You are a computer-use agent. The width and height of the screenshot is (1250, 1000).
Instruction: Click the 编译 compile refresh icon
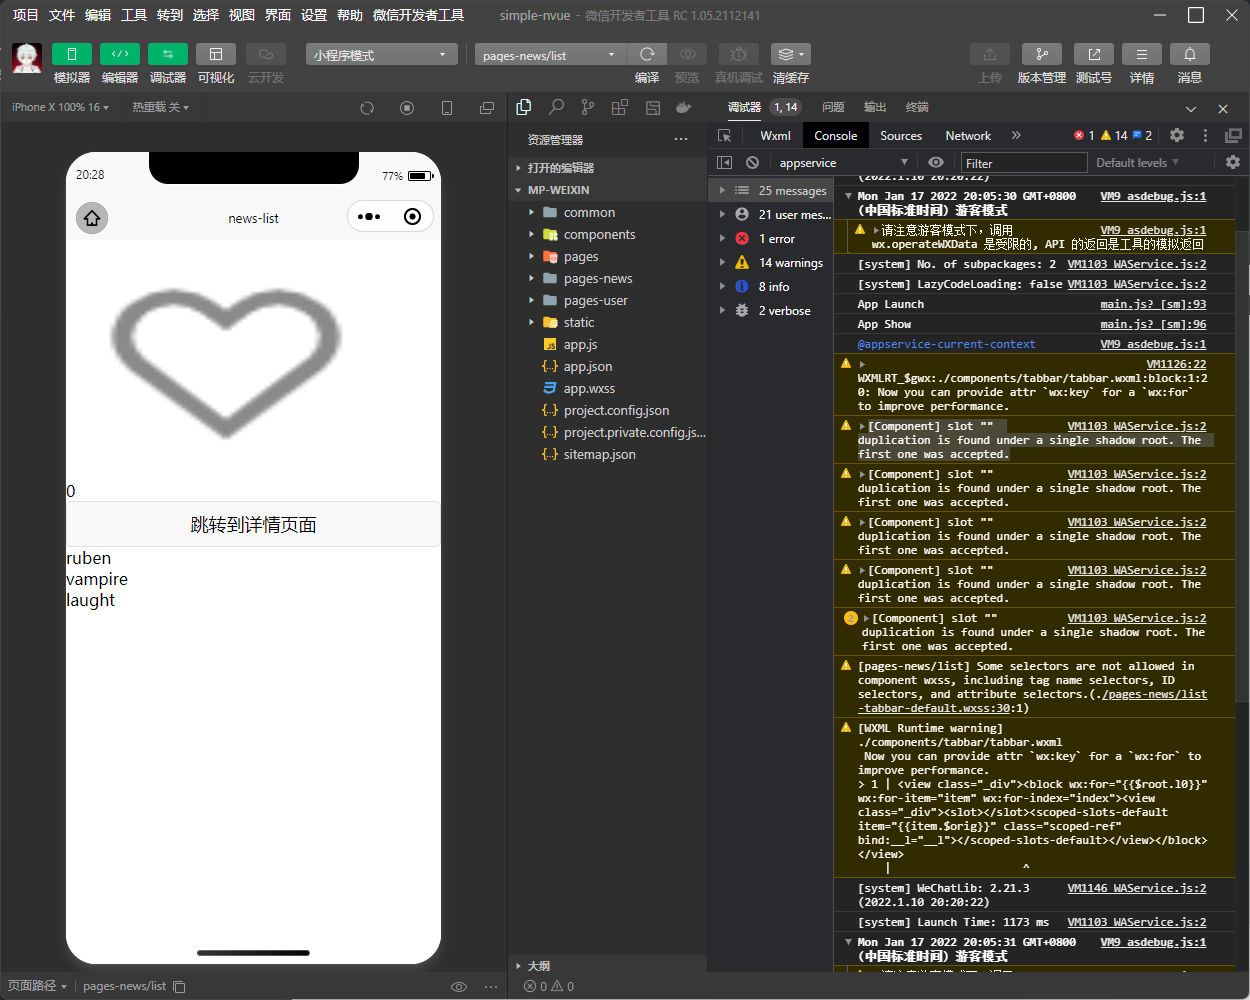click(647, 54)
